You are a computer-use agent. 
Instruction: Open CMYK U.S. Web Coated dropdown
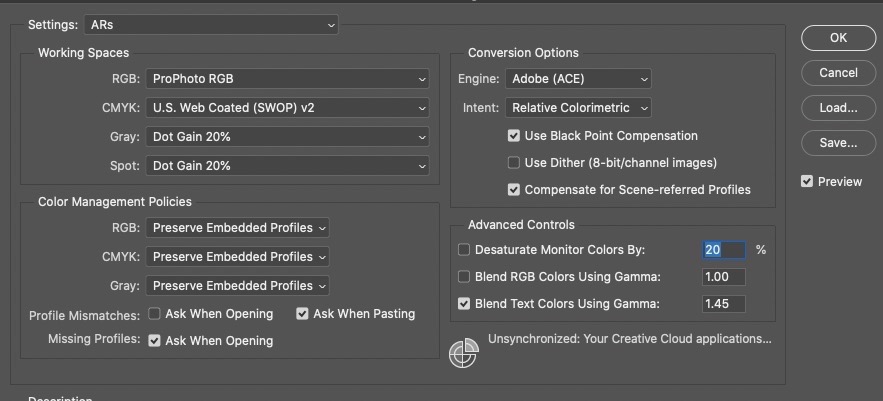[x=287, y=108]
